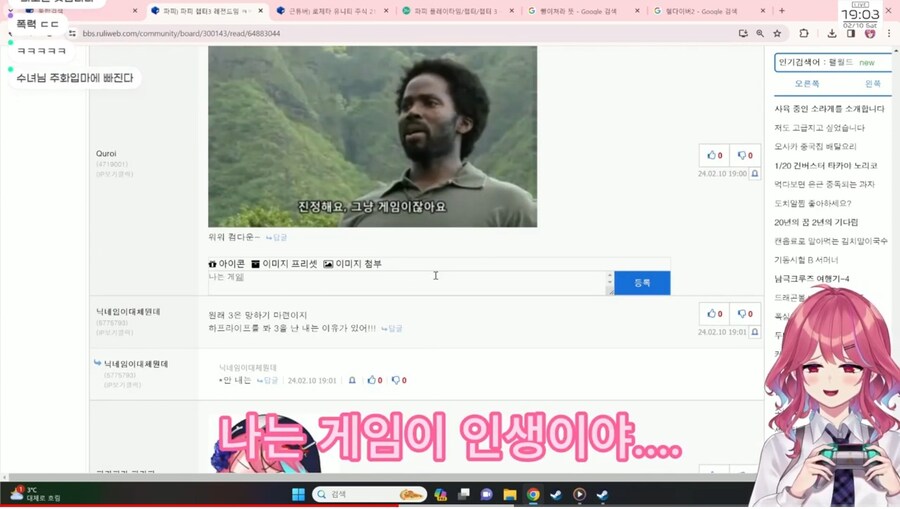
Task: Close the '빵이저라 뜻 - Google 검색' tab
Action: click(637, 11)
